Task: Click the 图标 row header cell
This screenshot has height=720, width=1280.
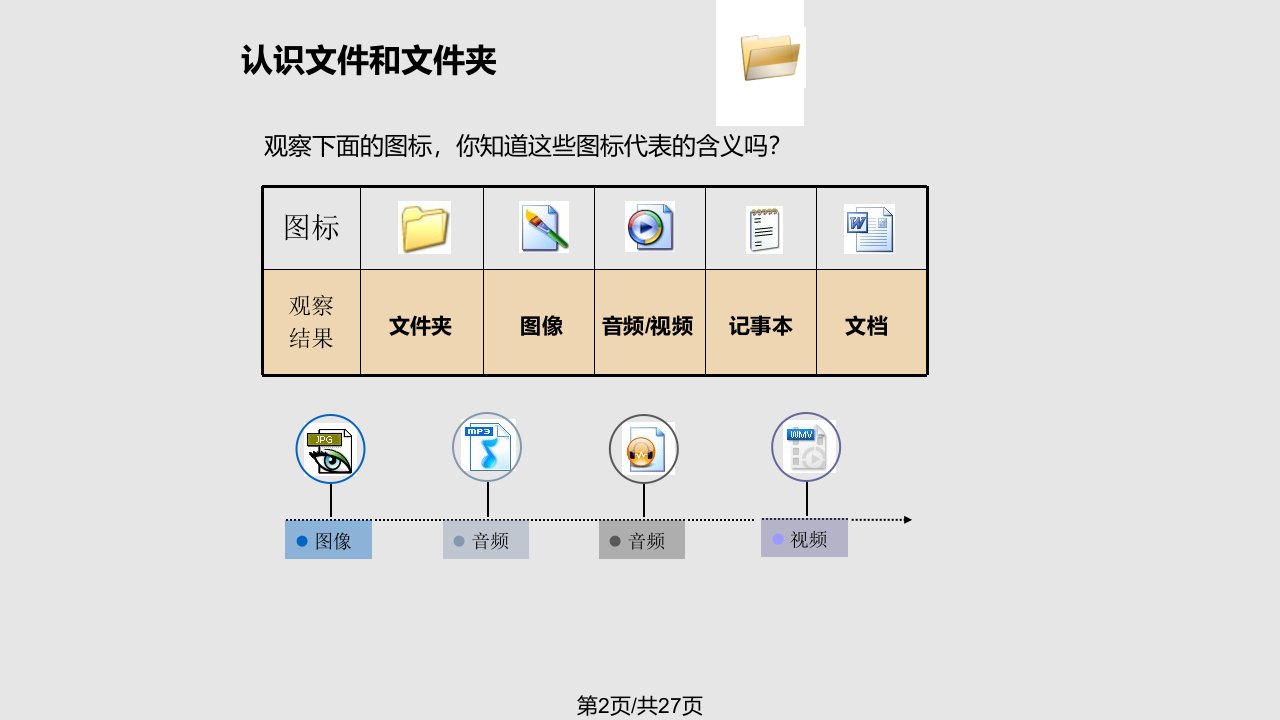Action: point(312,228)
